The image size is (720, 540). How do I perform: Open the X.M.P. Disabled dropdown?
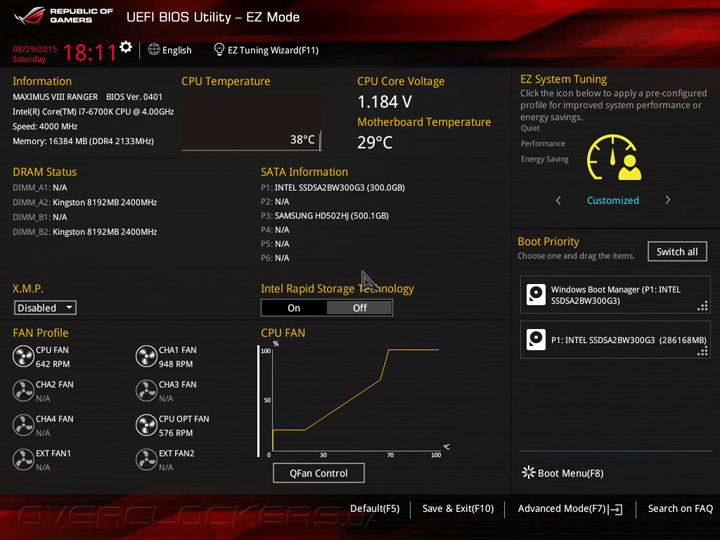pyautogui.click(x=45, y=308)
